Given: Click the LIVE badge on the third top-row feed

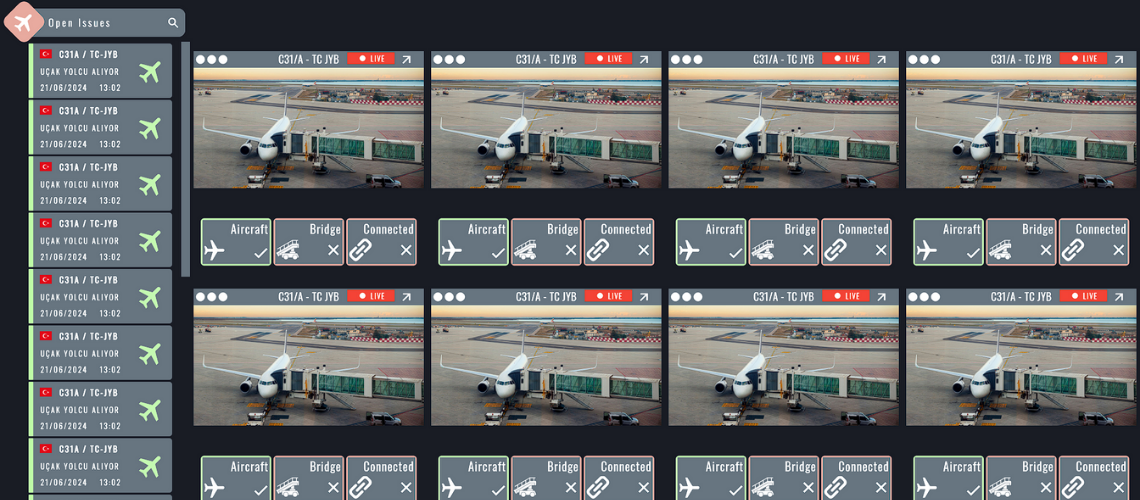Looking at the screenshot, I should point(846,59).
